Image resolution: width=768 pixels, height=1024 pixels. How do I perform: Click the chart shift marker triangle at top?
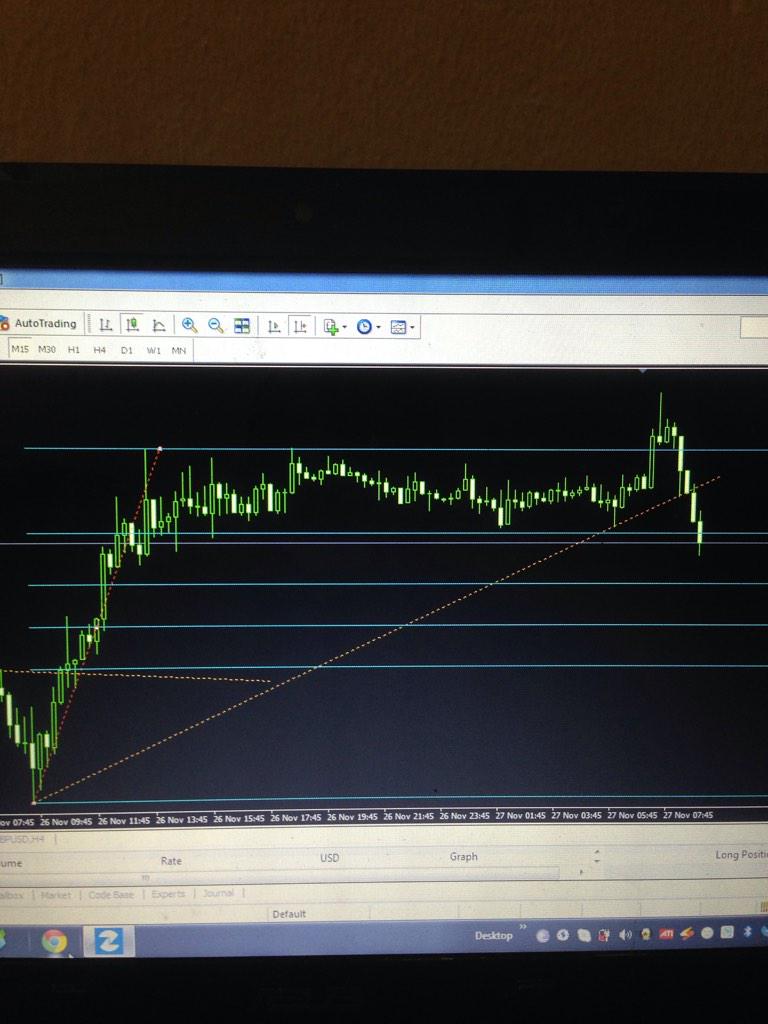click(x=643, y=371)
